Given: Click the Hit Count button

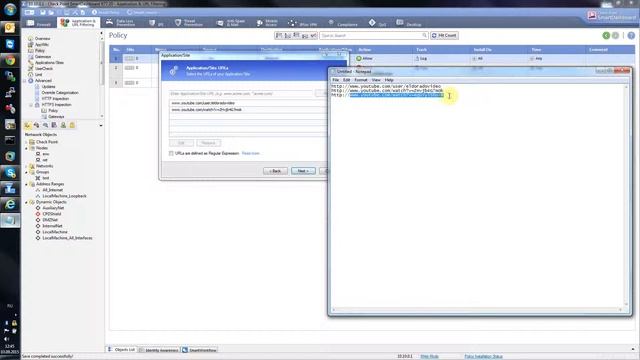Looking at the screenshot, I should [x=444, y=36].
